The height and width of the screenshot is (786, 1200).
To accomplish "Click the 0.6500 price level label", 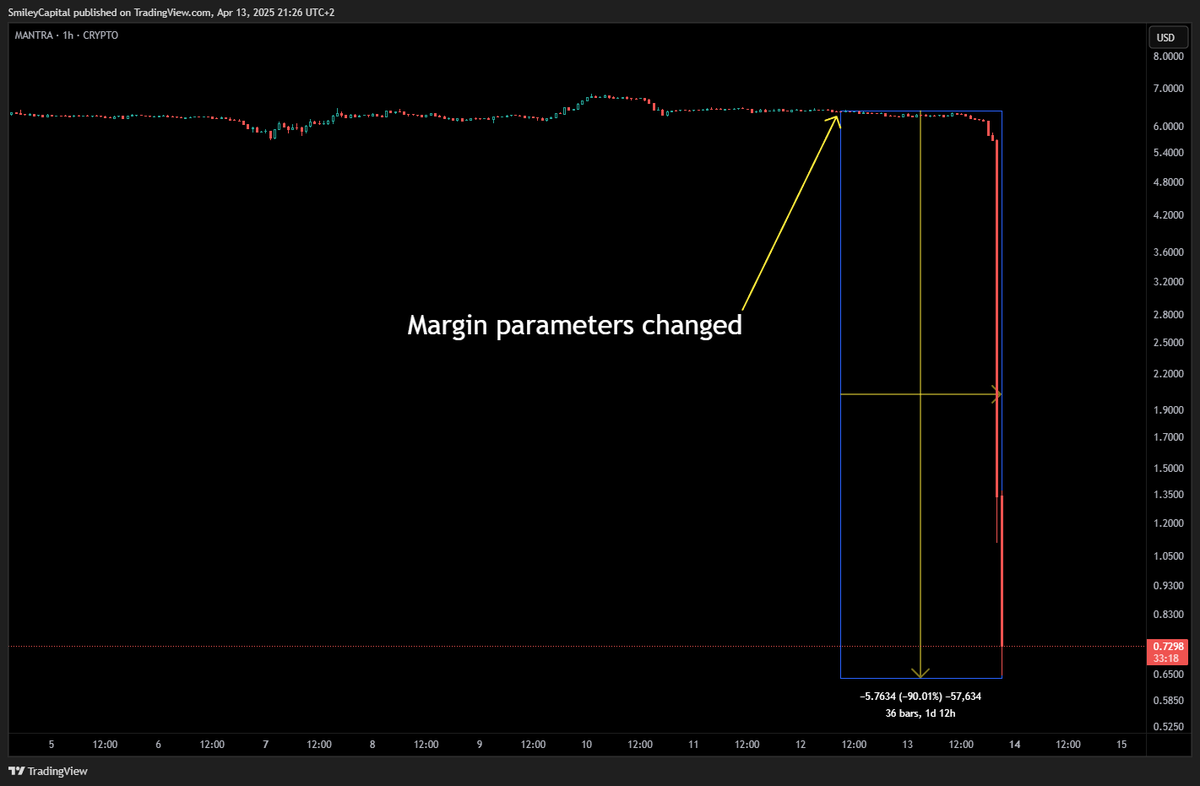I will pos(1169,675).
